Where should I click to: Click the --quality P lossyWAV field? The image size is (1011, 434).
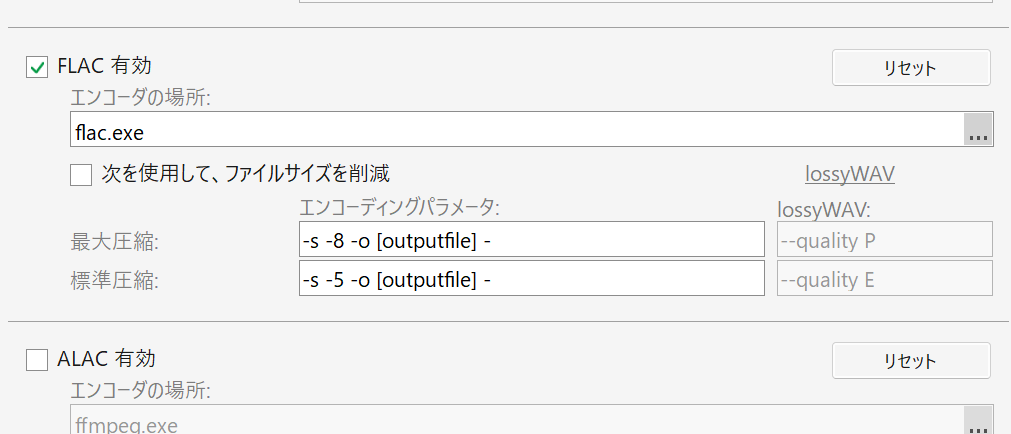click(884, 240)
